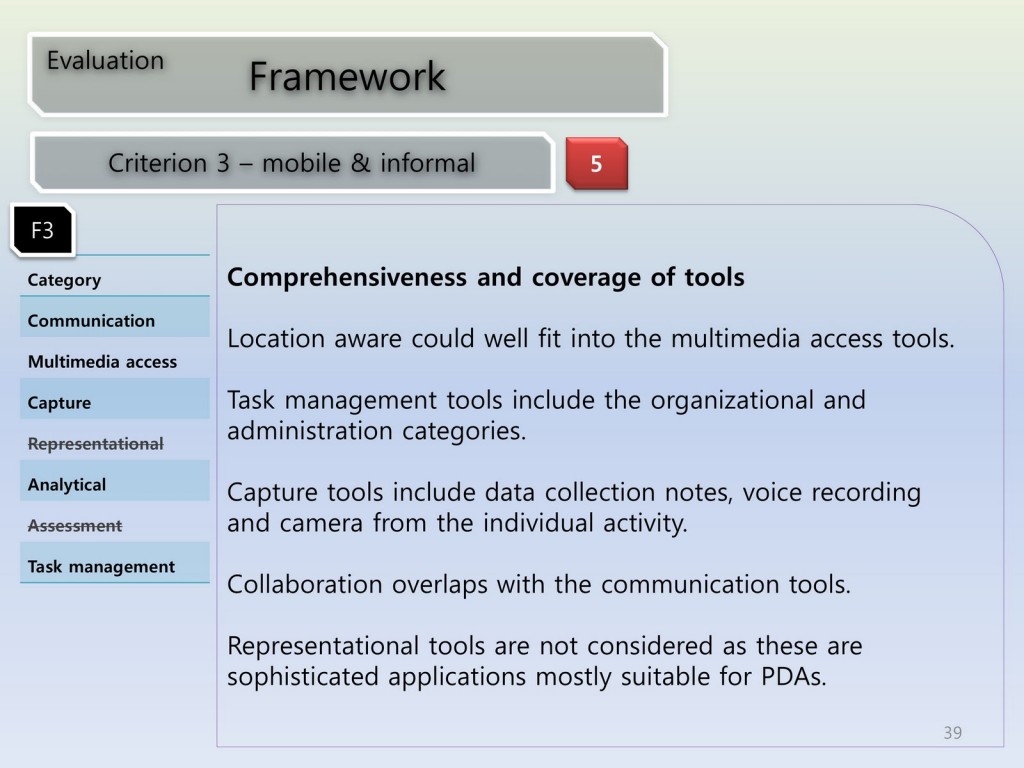
Task: Click the Framework title banner
Action: pos(347,75)
